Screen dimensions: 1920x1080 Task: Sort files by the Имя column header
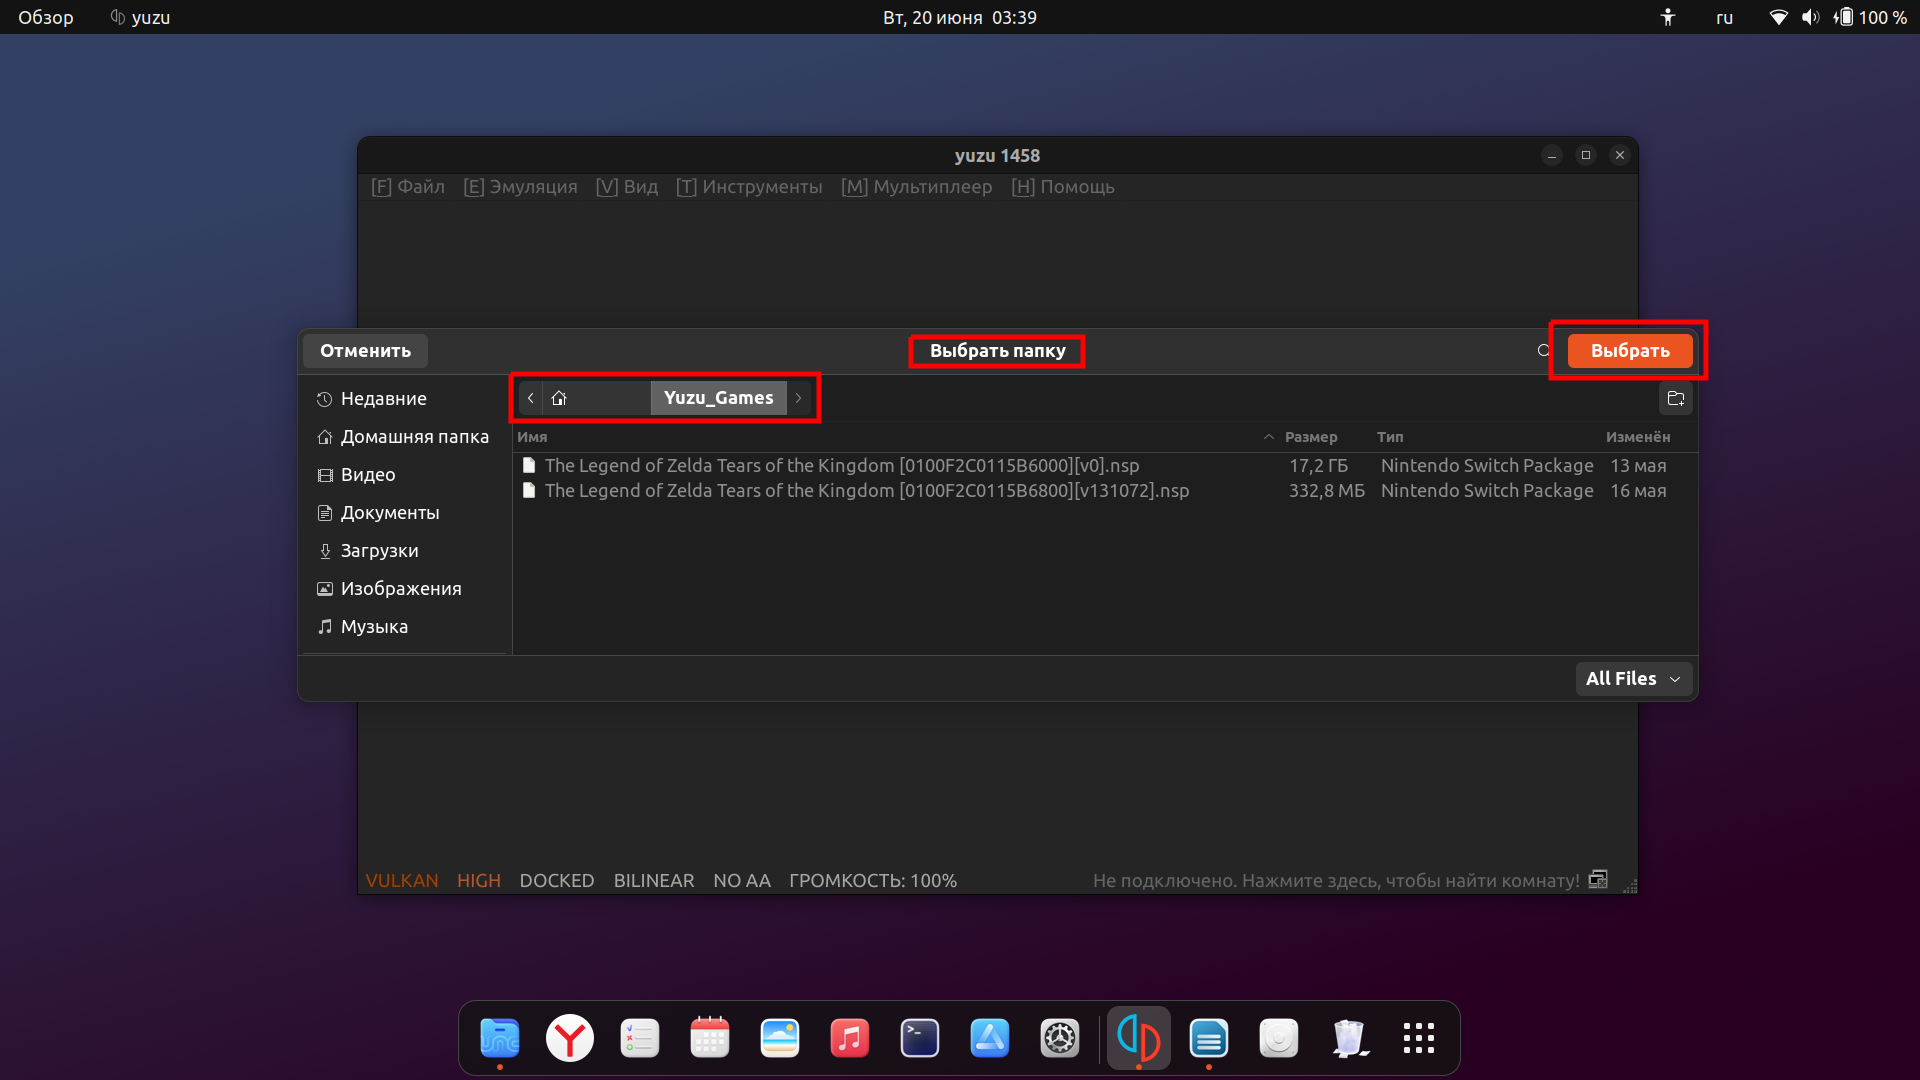(532, 437)
